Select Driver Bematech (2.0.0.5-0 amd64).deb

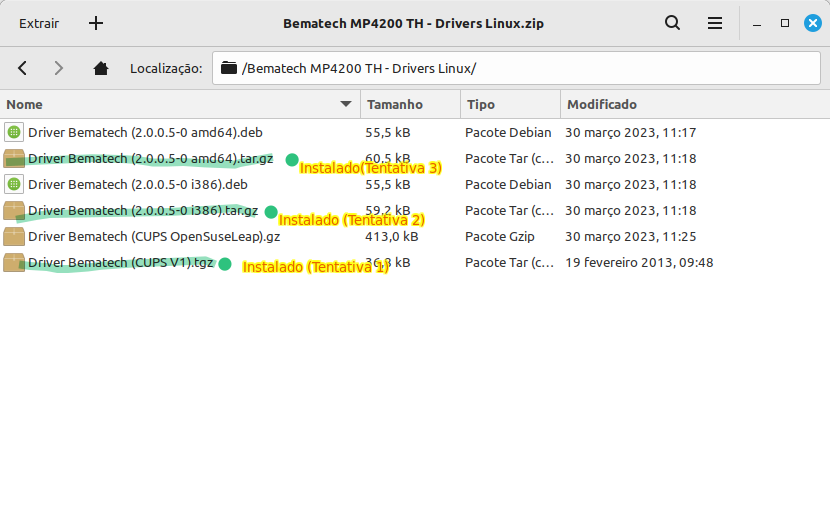click(x=145, y=132)
